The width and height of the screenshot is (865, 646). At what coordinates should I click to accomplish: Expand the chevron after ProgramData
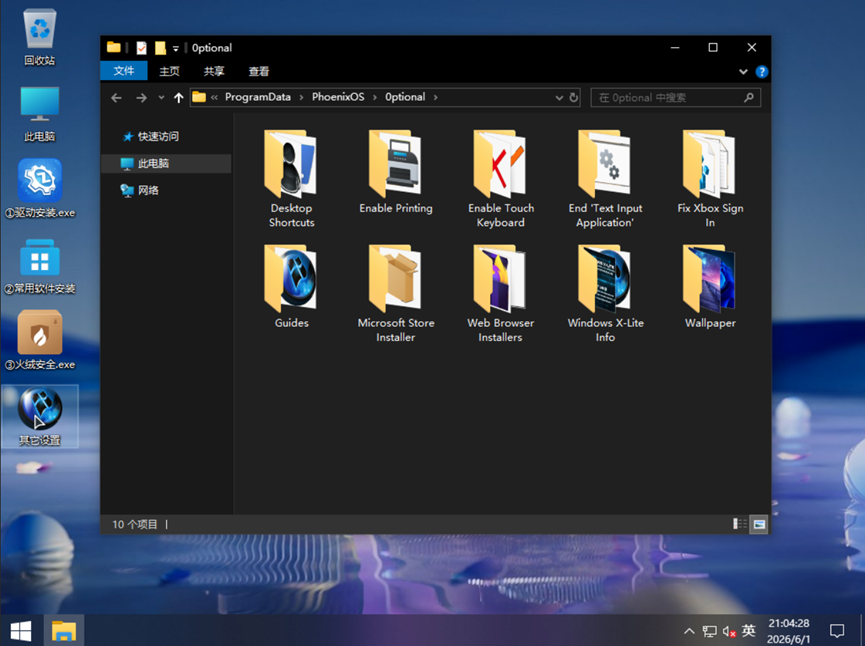pyautogui.click(x=301, y=98)
